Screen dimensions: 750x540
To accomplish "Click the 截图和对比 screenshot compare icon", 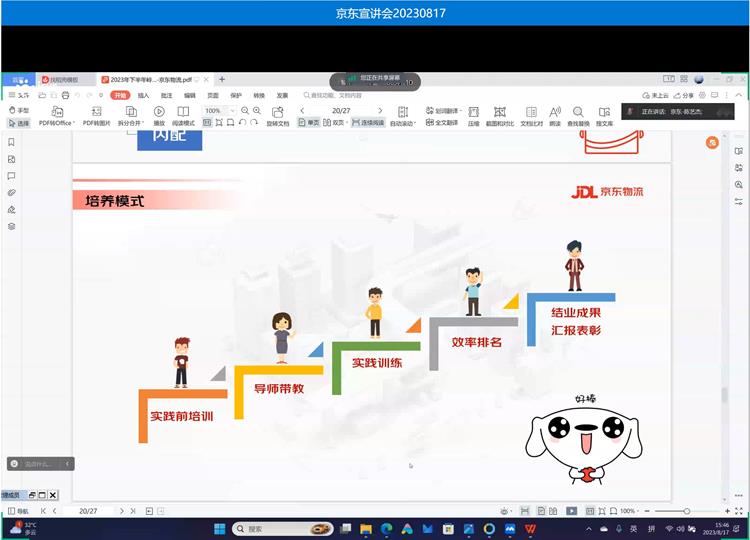I will 499,111.
